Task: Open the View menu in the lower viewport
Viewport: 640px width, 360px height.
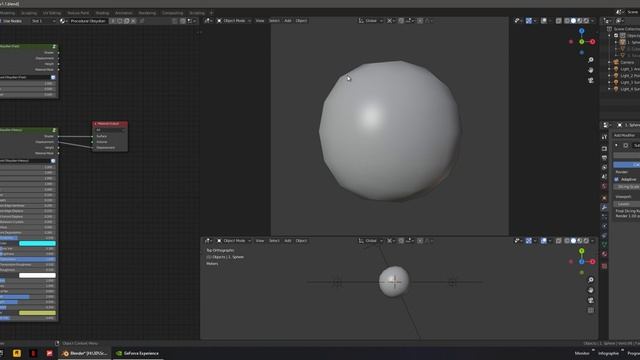Action: tap(260, 241)
